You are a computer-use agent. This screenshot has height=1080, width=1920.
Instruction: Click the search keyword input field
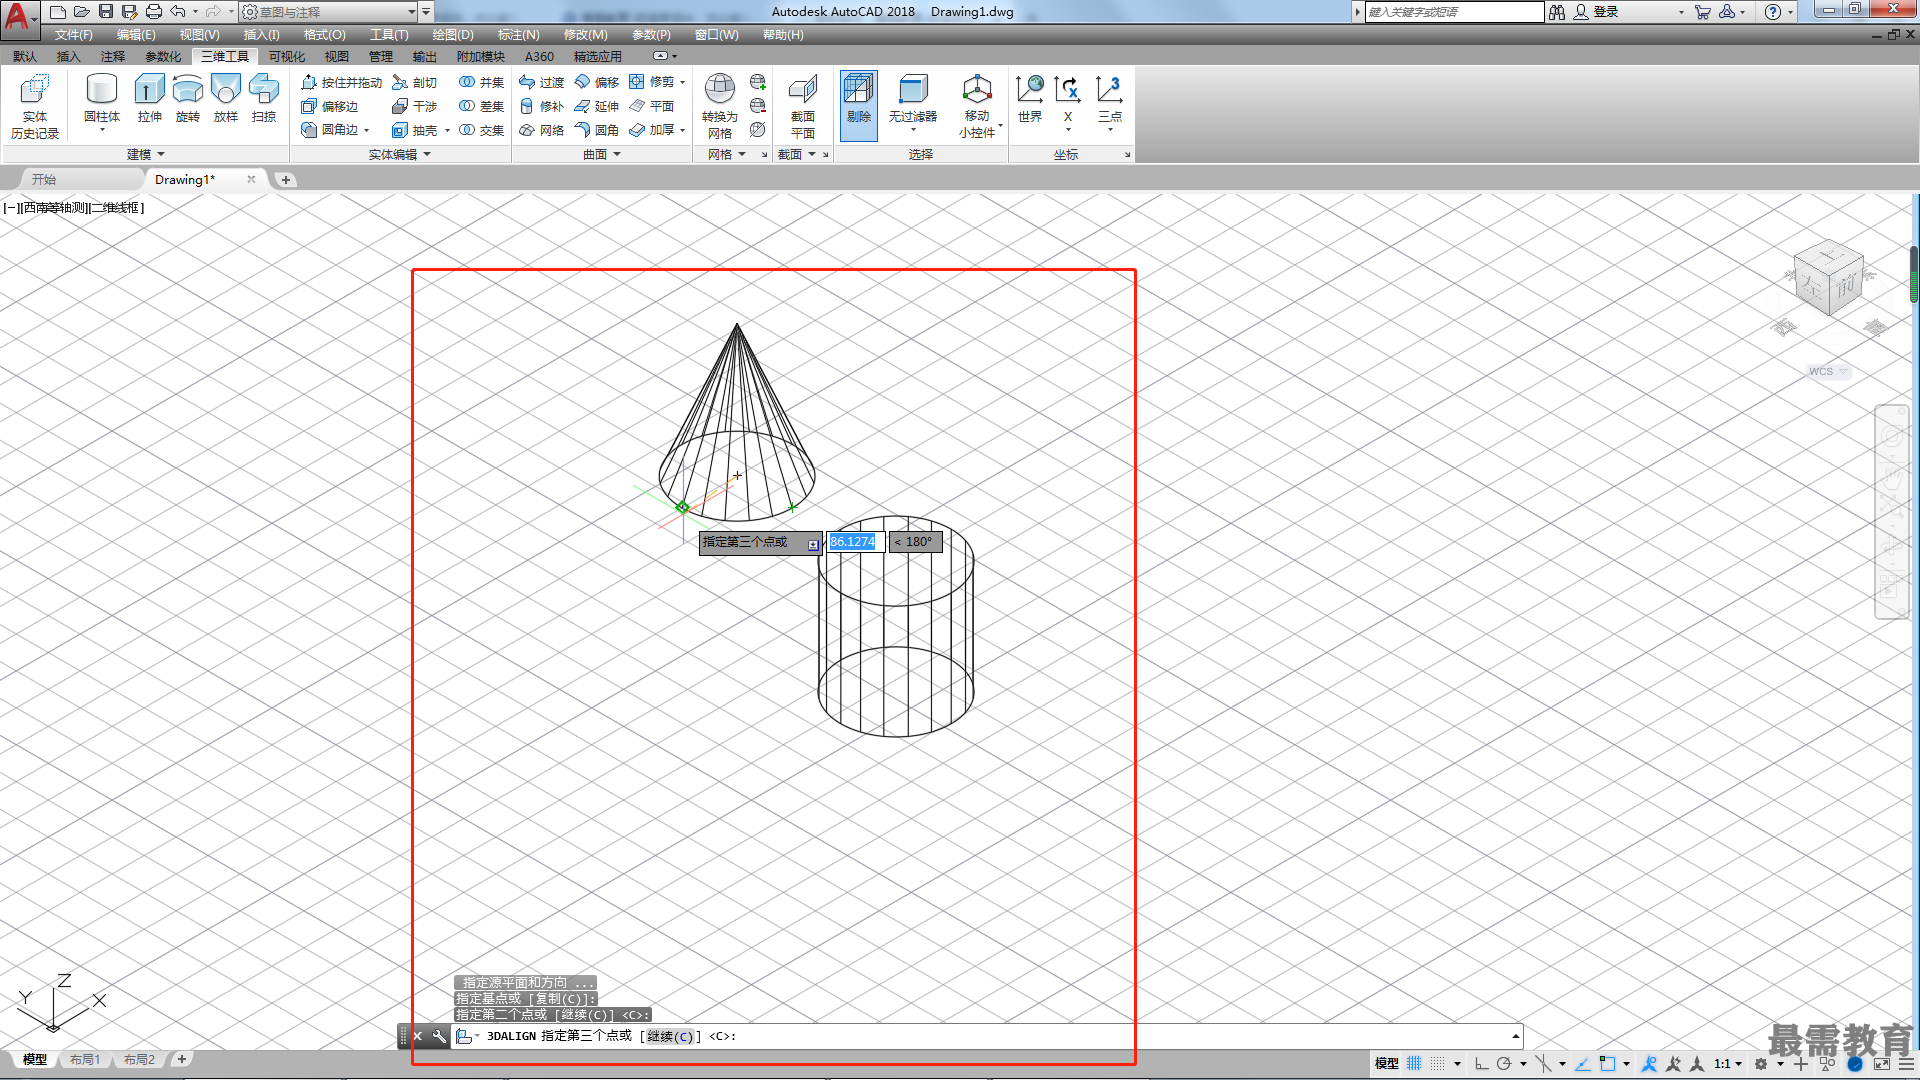1455,12
